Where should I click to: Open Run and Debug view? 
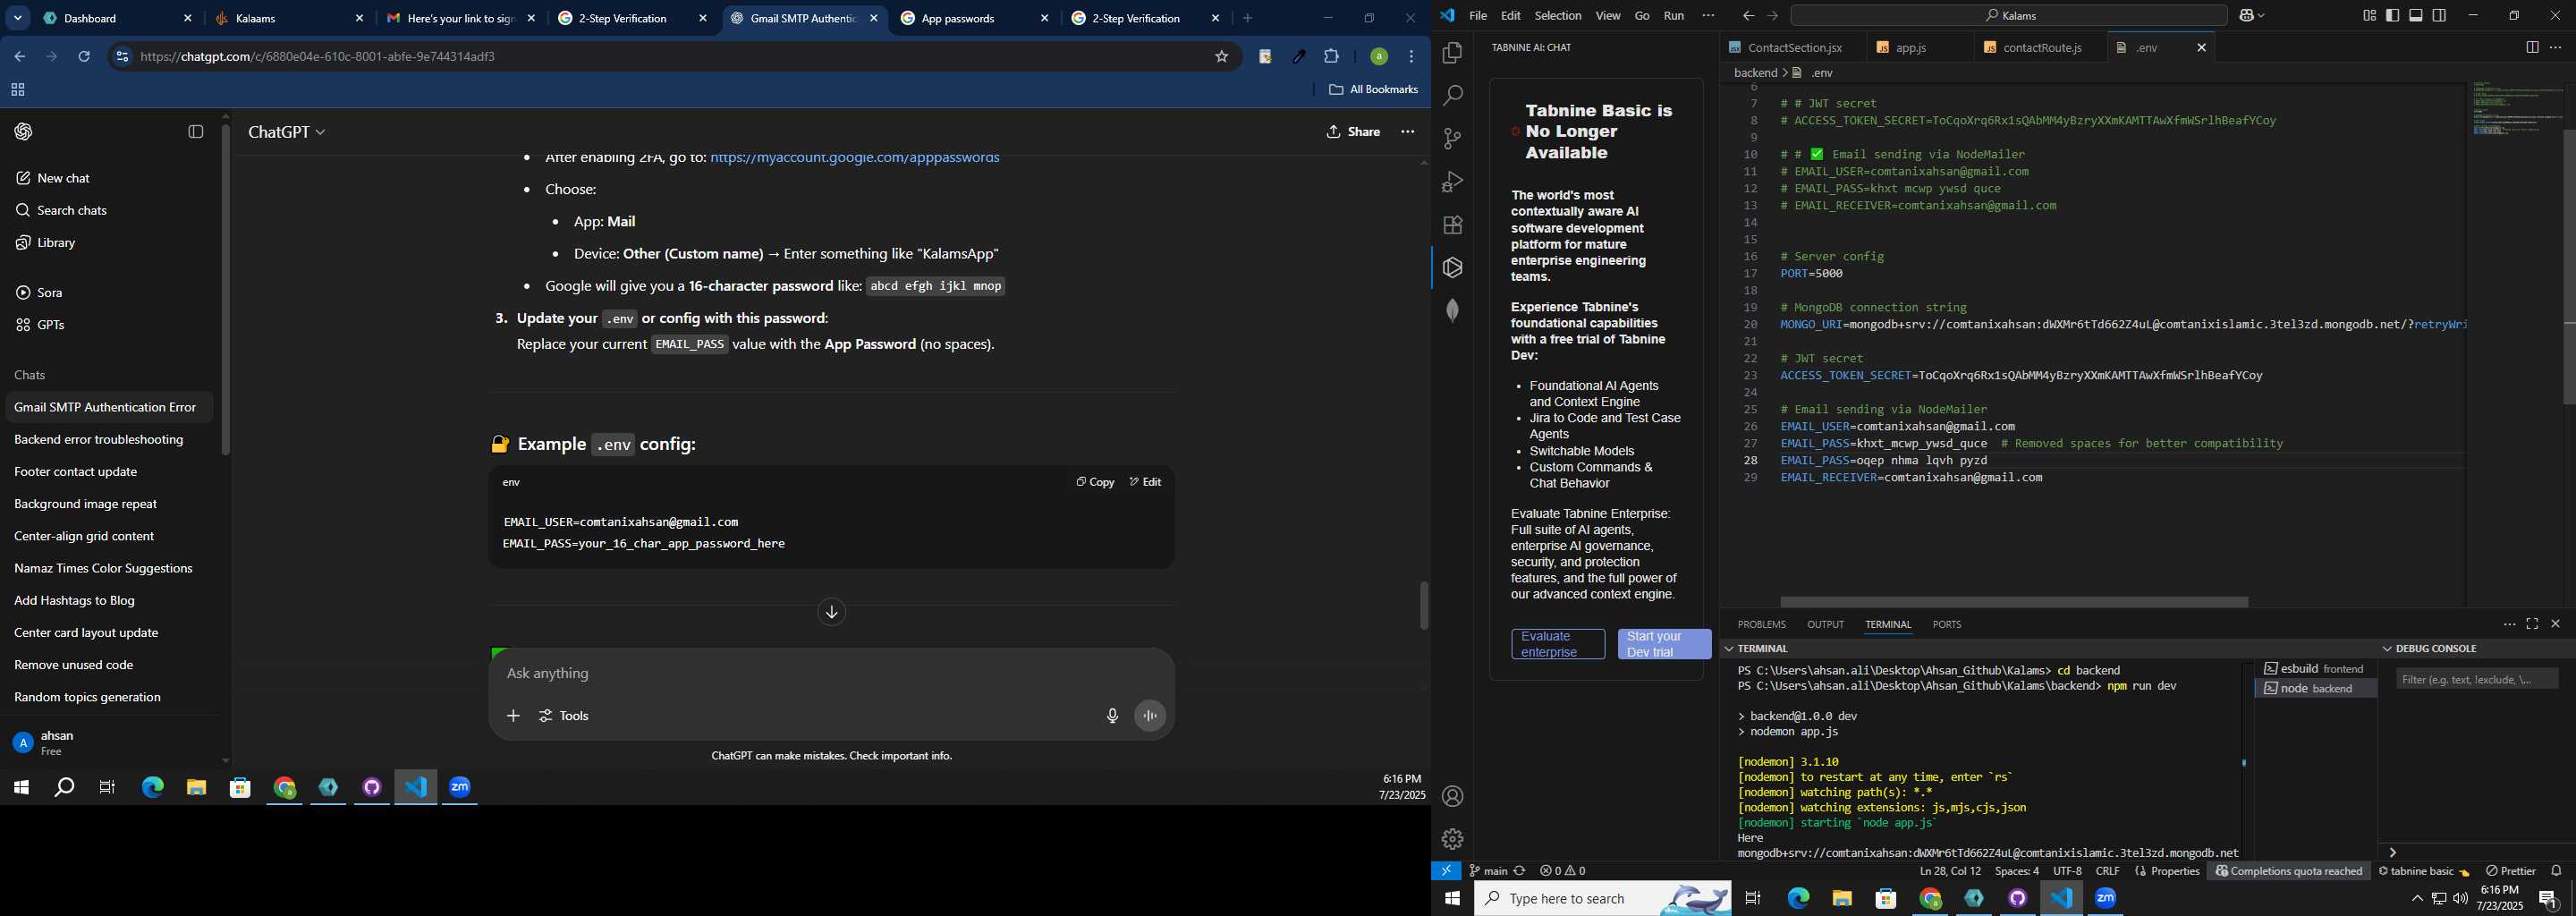pyautogui.click(x=1452, y=182)
